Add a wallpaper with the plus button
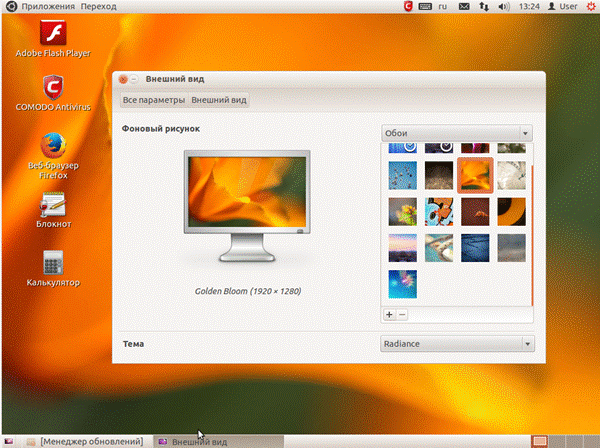Viewport: 600px width, 448px height. [x=389, y=314]
